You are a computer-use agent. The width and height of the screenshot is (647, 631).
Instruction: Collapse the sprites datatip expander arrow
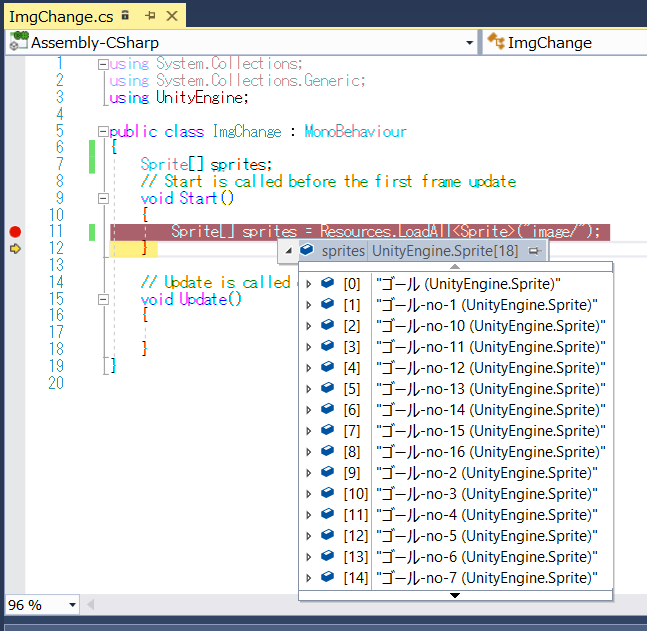point(289,250)
